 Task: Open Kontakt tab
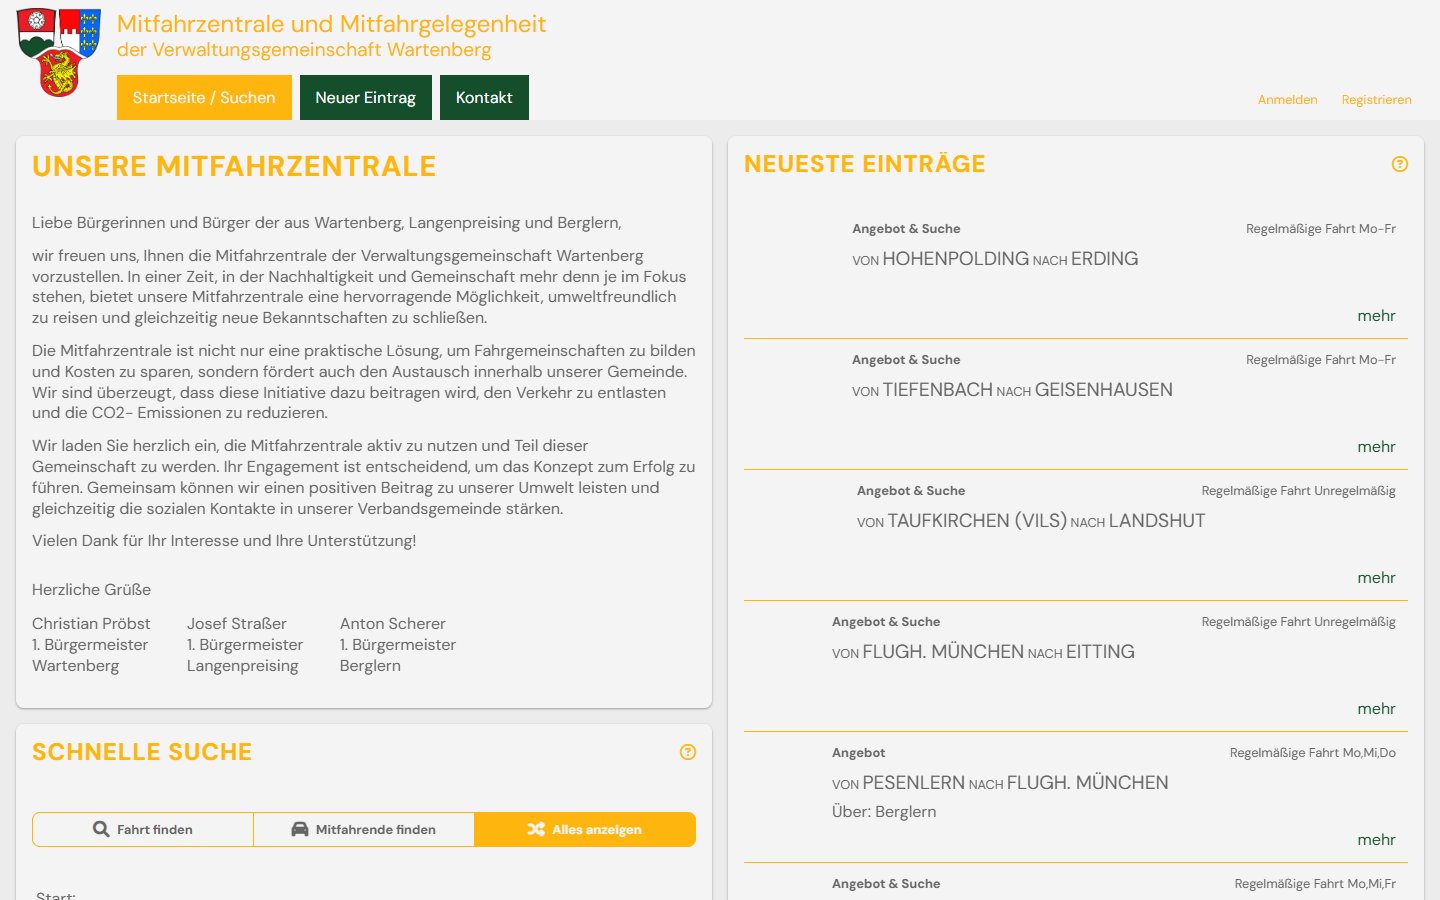tap(484, 97)
